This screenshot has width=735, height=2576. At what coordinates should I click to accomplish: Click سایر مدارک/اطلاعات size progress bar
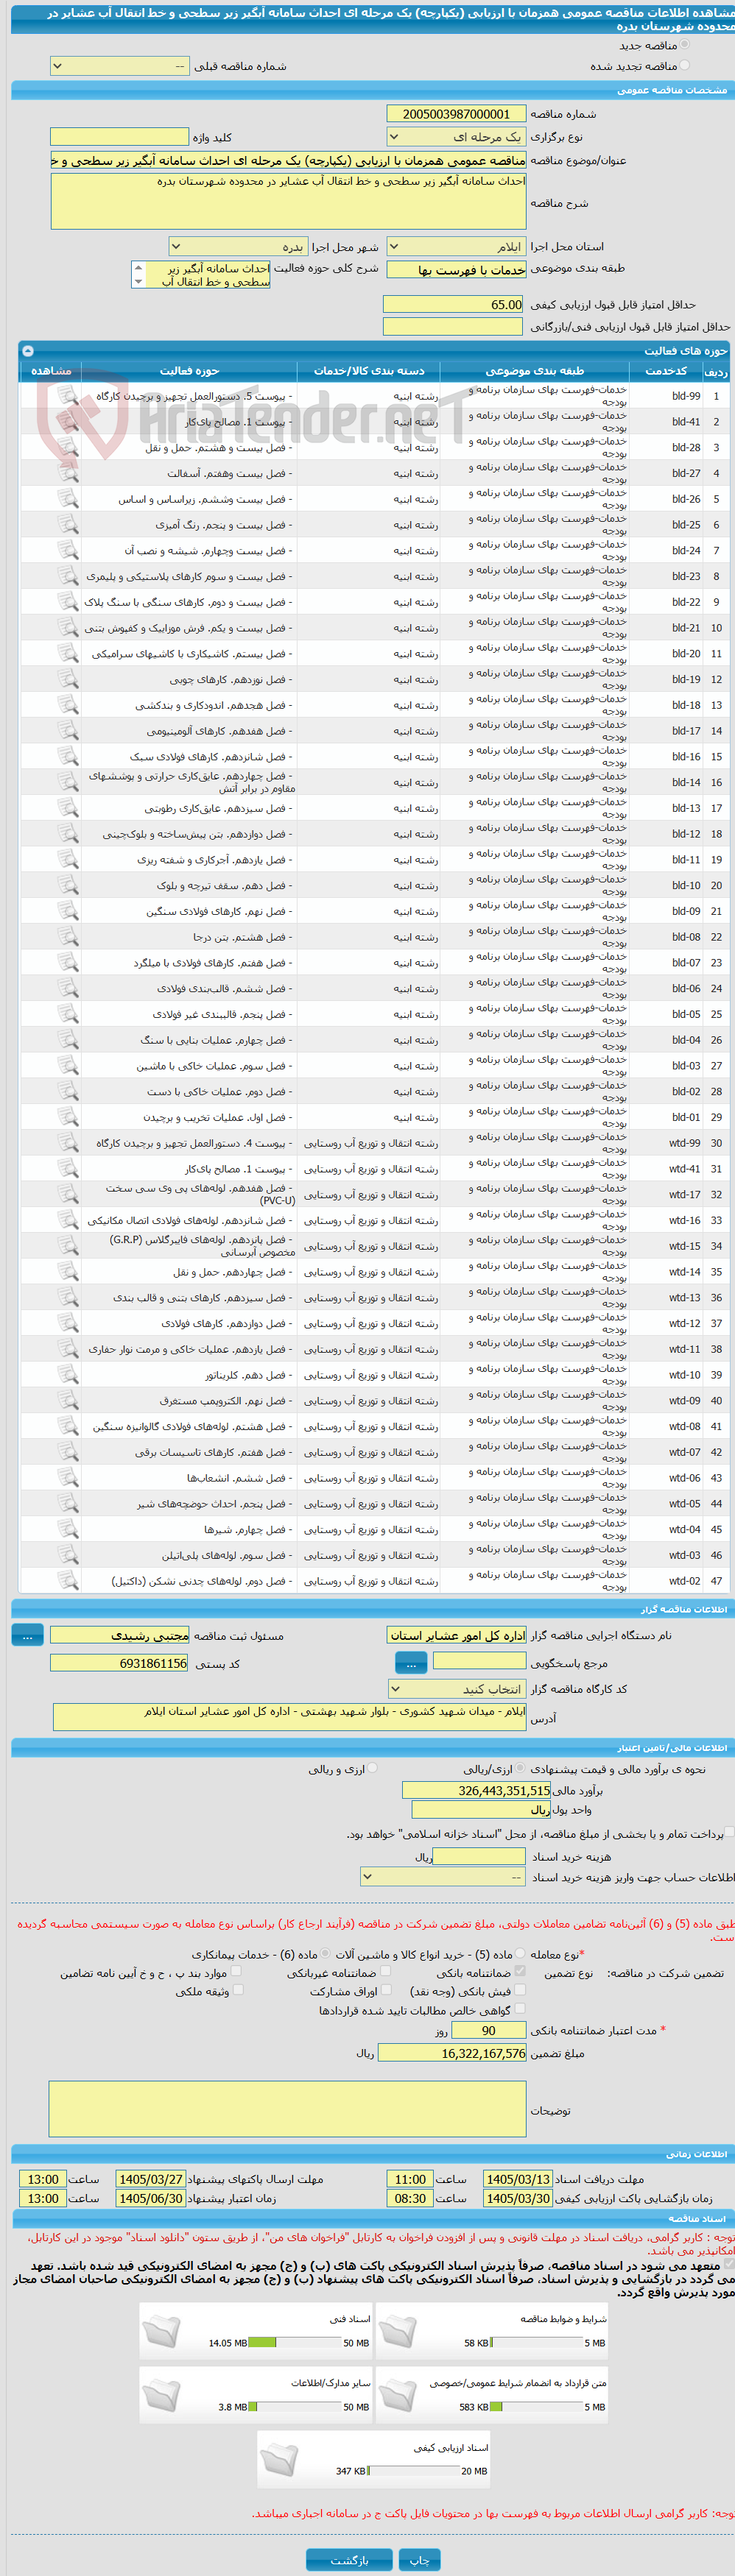pyautogui.click(x=294, y=2407)
